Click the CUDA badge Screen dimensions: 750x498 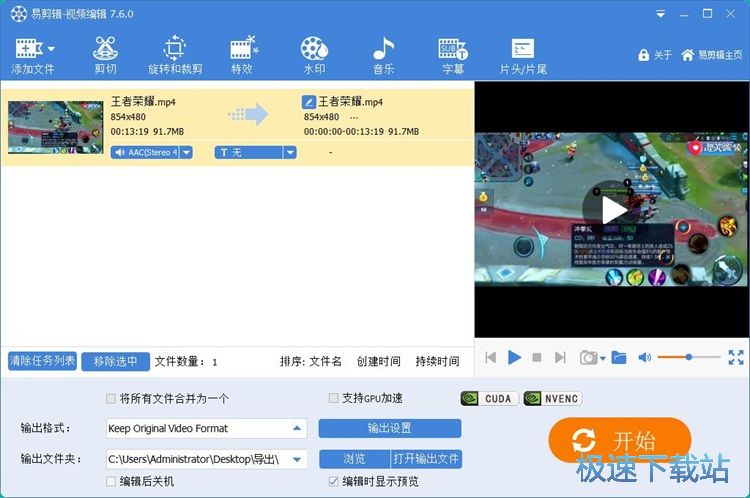[489, 398]
